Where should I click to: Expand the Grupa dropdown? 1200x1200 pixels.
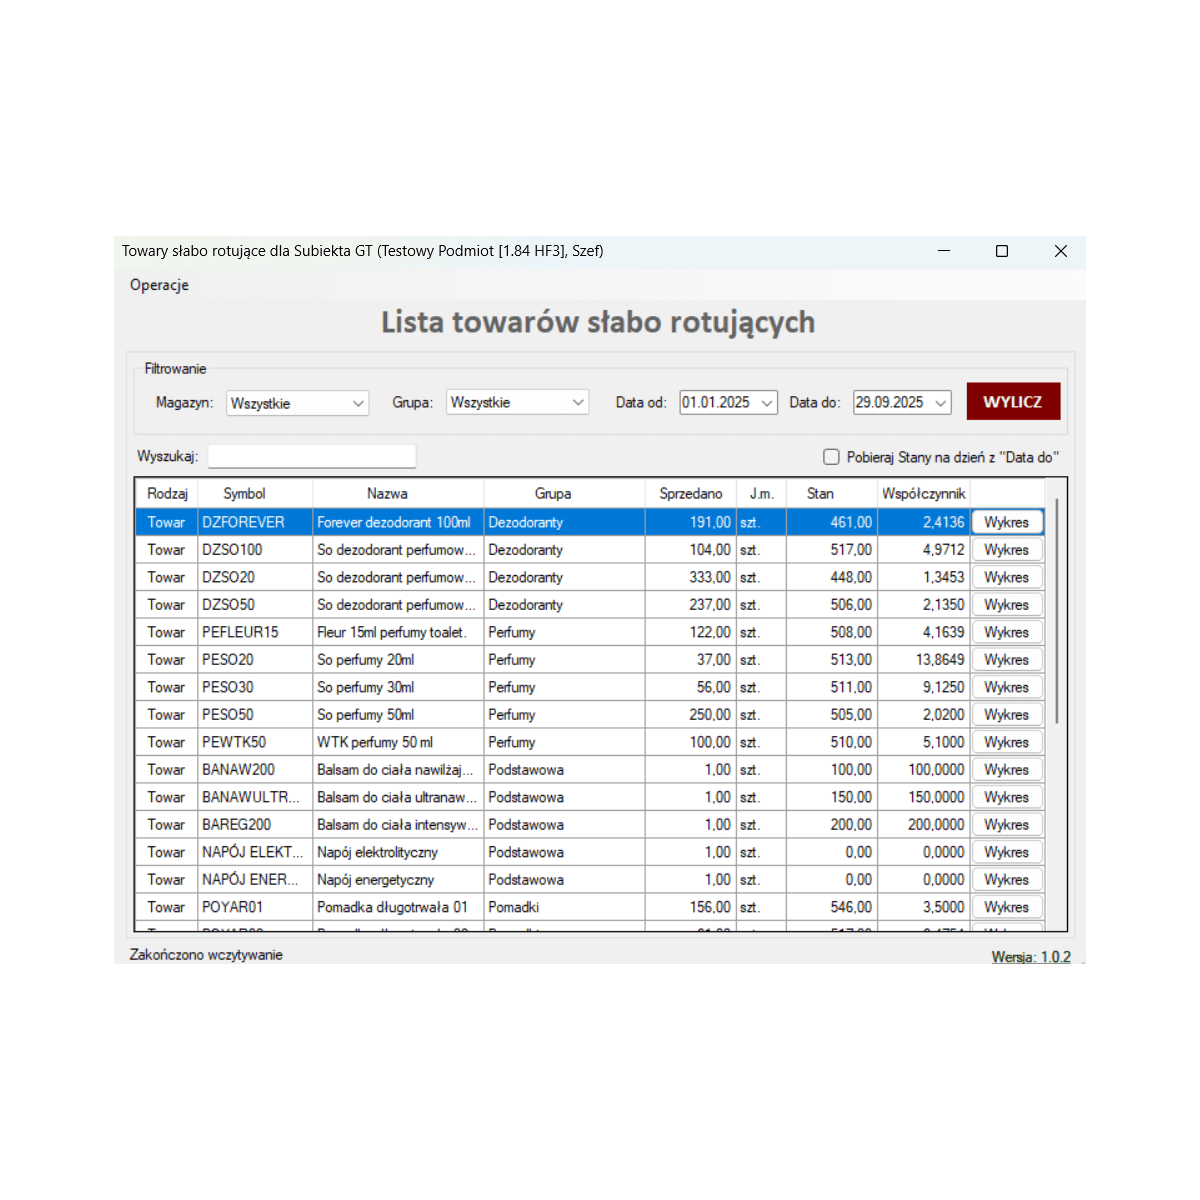point(578,402)
